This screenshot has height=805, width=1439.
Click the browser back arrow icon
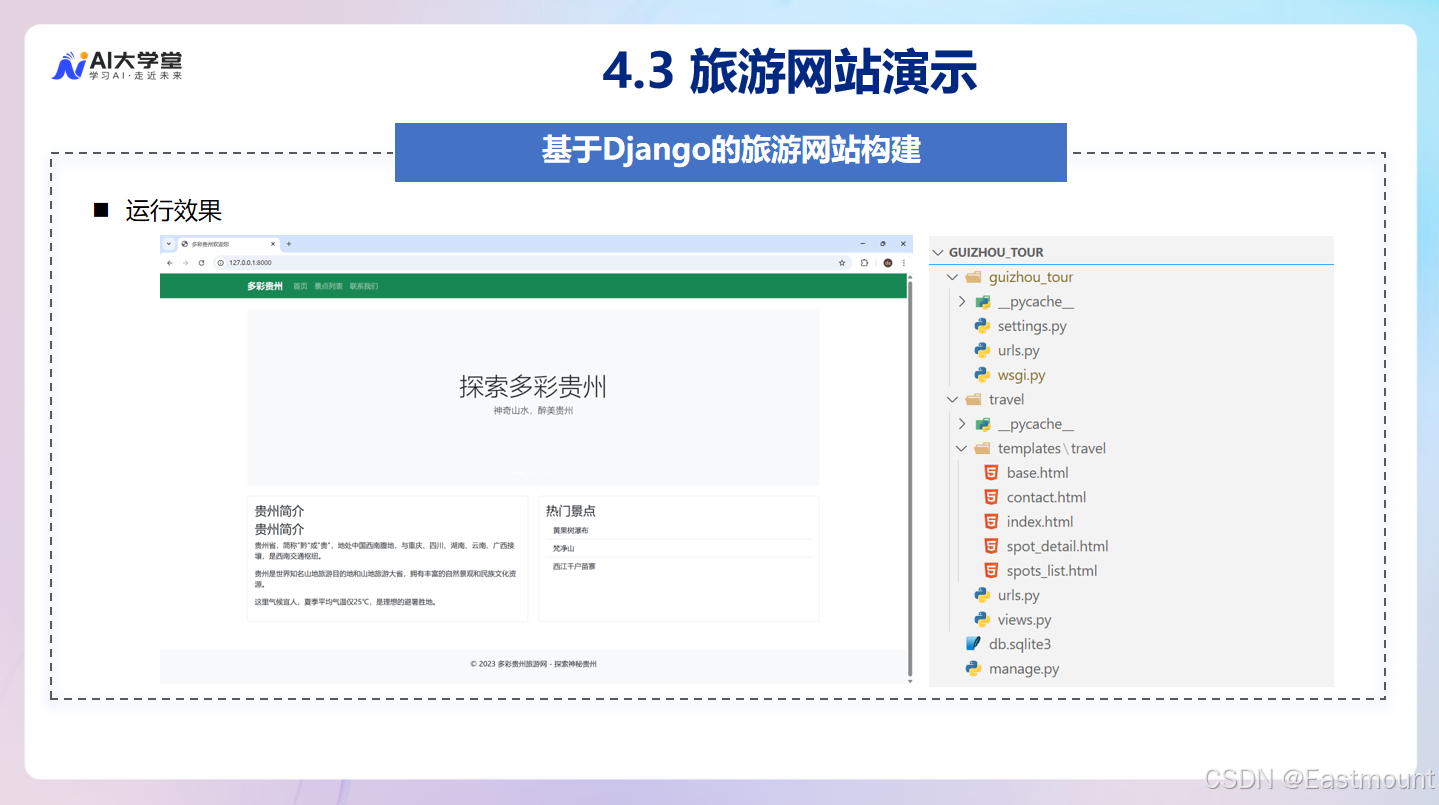pyautogui.click(x=169, y=262)
